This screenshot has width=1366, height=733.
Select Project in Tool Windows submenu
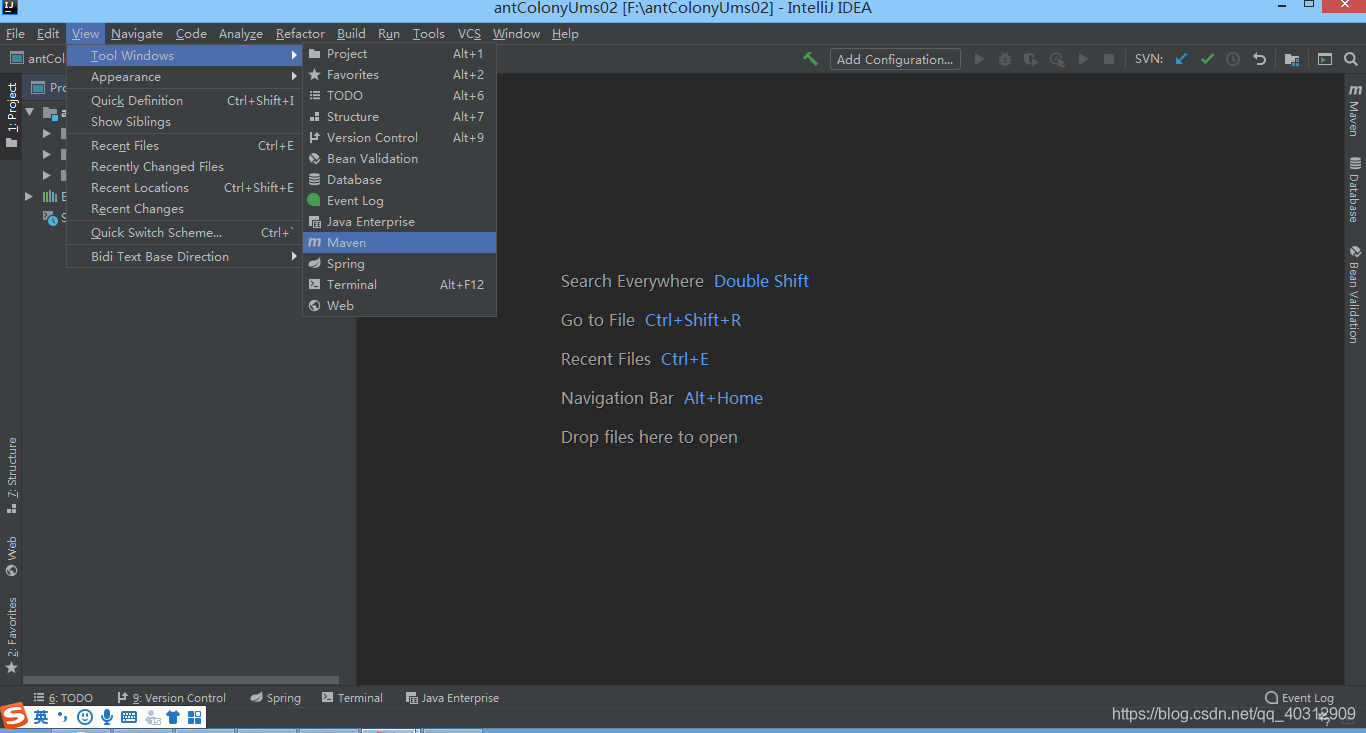pos(399,54)
